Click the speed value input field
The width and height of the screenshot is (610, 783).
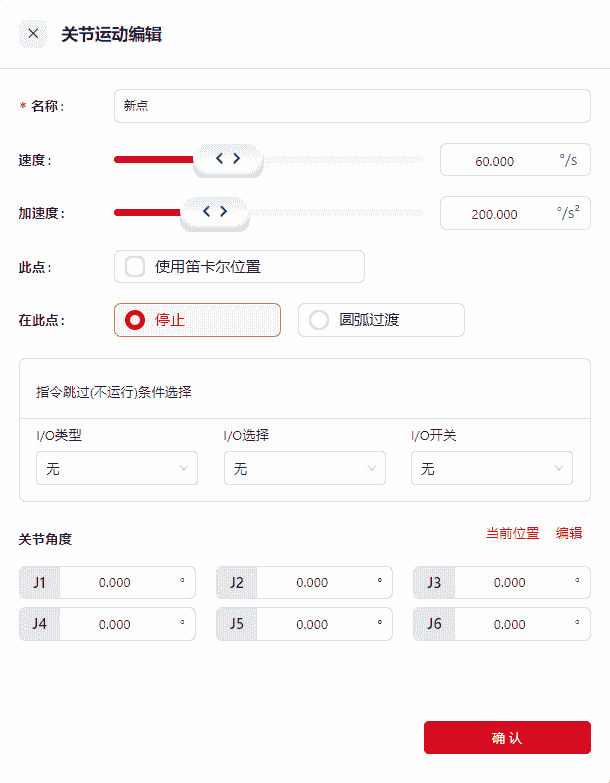497,160
